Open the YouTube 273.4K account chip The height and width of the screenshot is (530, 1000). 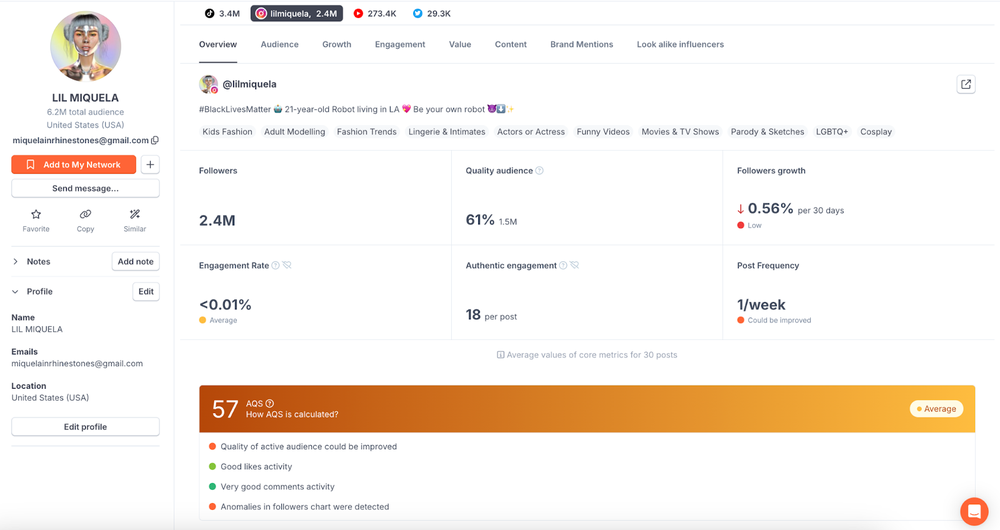[x=375, y=13]
